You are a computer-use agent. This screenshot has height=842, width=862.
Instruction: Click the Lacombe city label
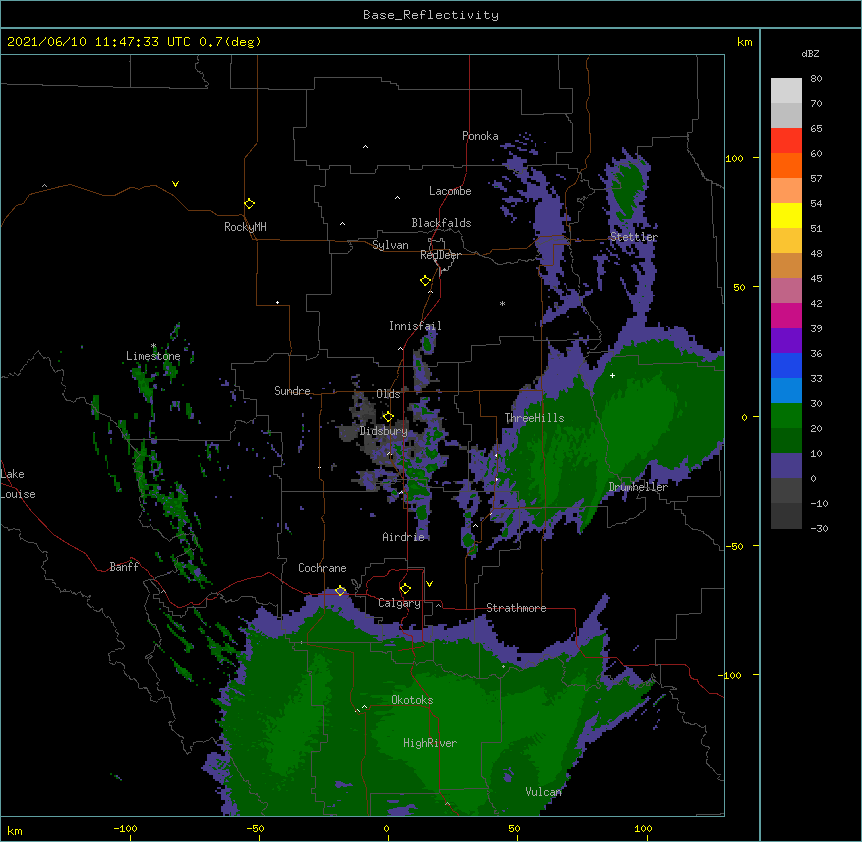tap(450, 191)
